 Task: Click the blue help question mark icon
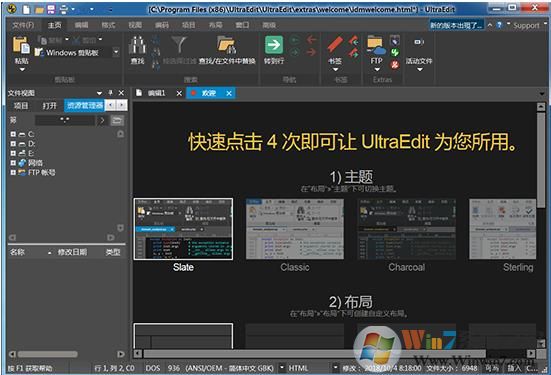point(499,25)
